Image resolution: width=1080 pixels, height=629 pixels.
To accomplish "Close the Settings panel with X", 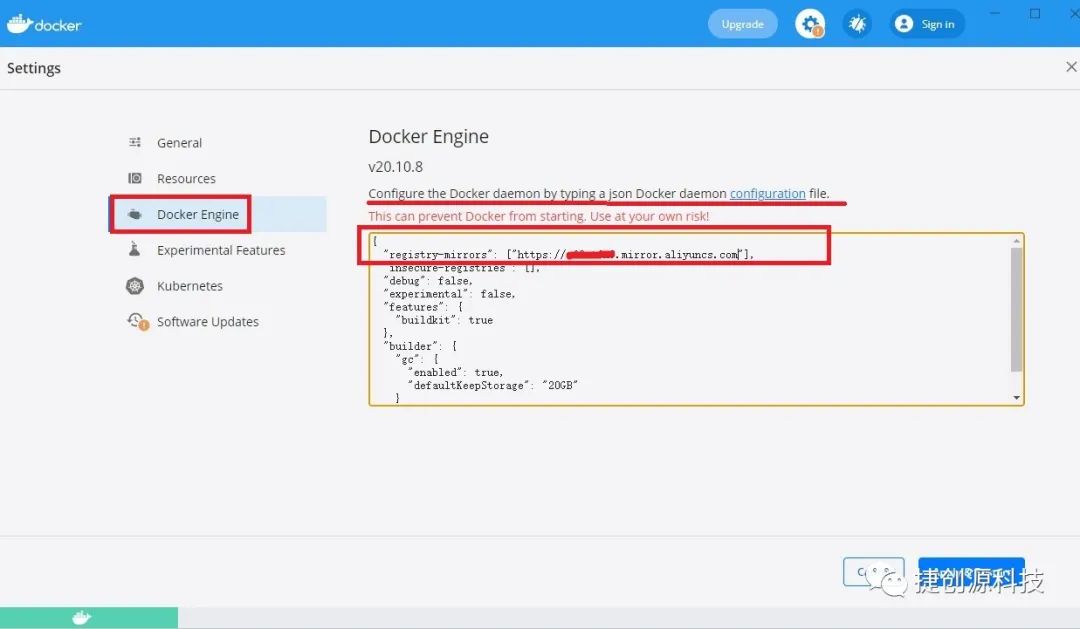I will 1071,67.
